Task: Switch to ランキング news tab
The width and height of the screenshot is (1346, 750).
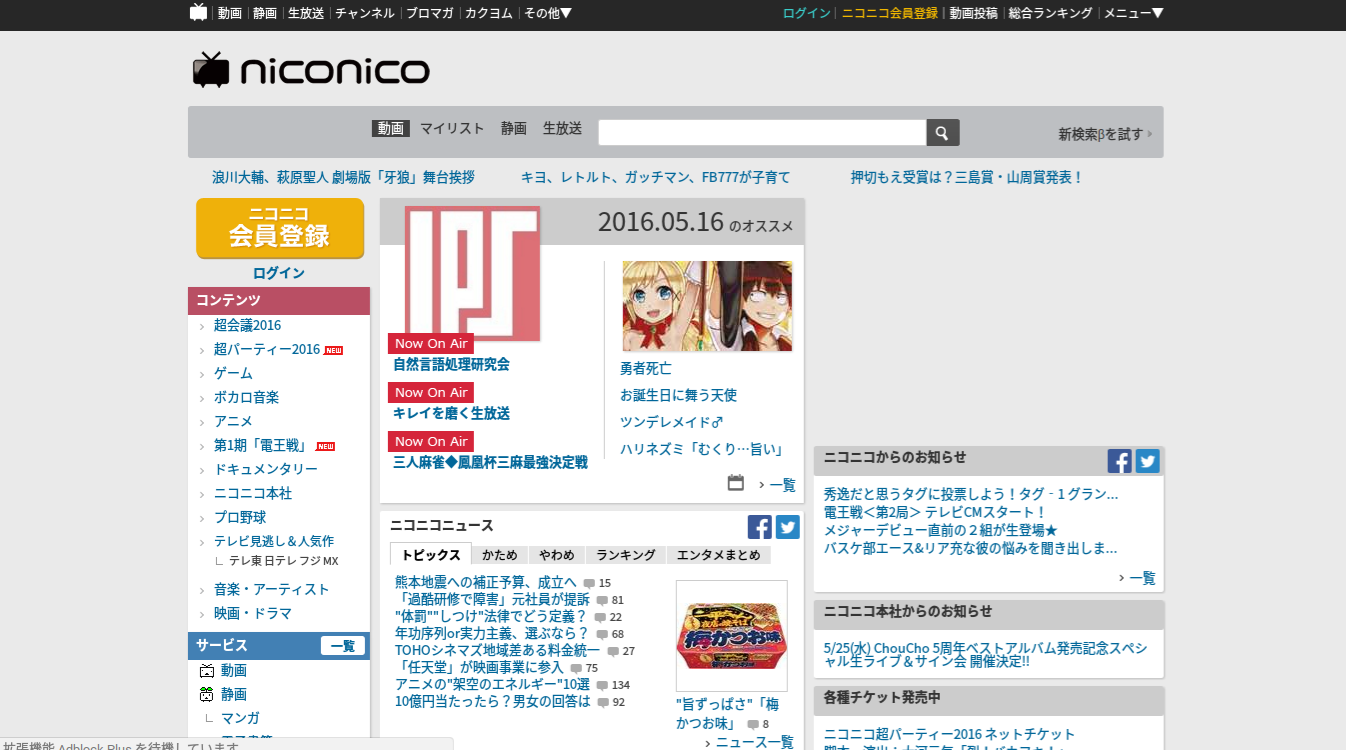Action: (626, 555)
